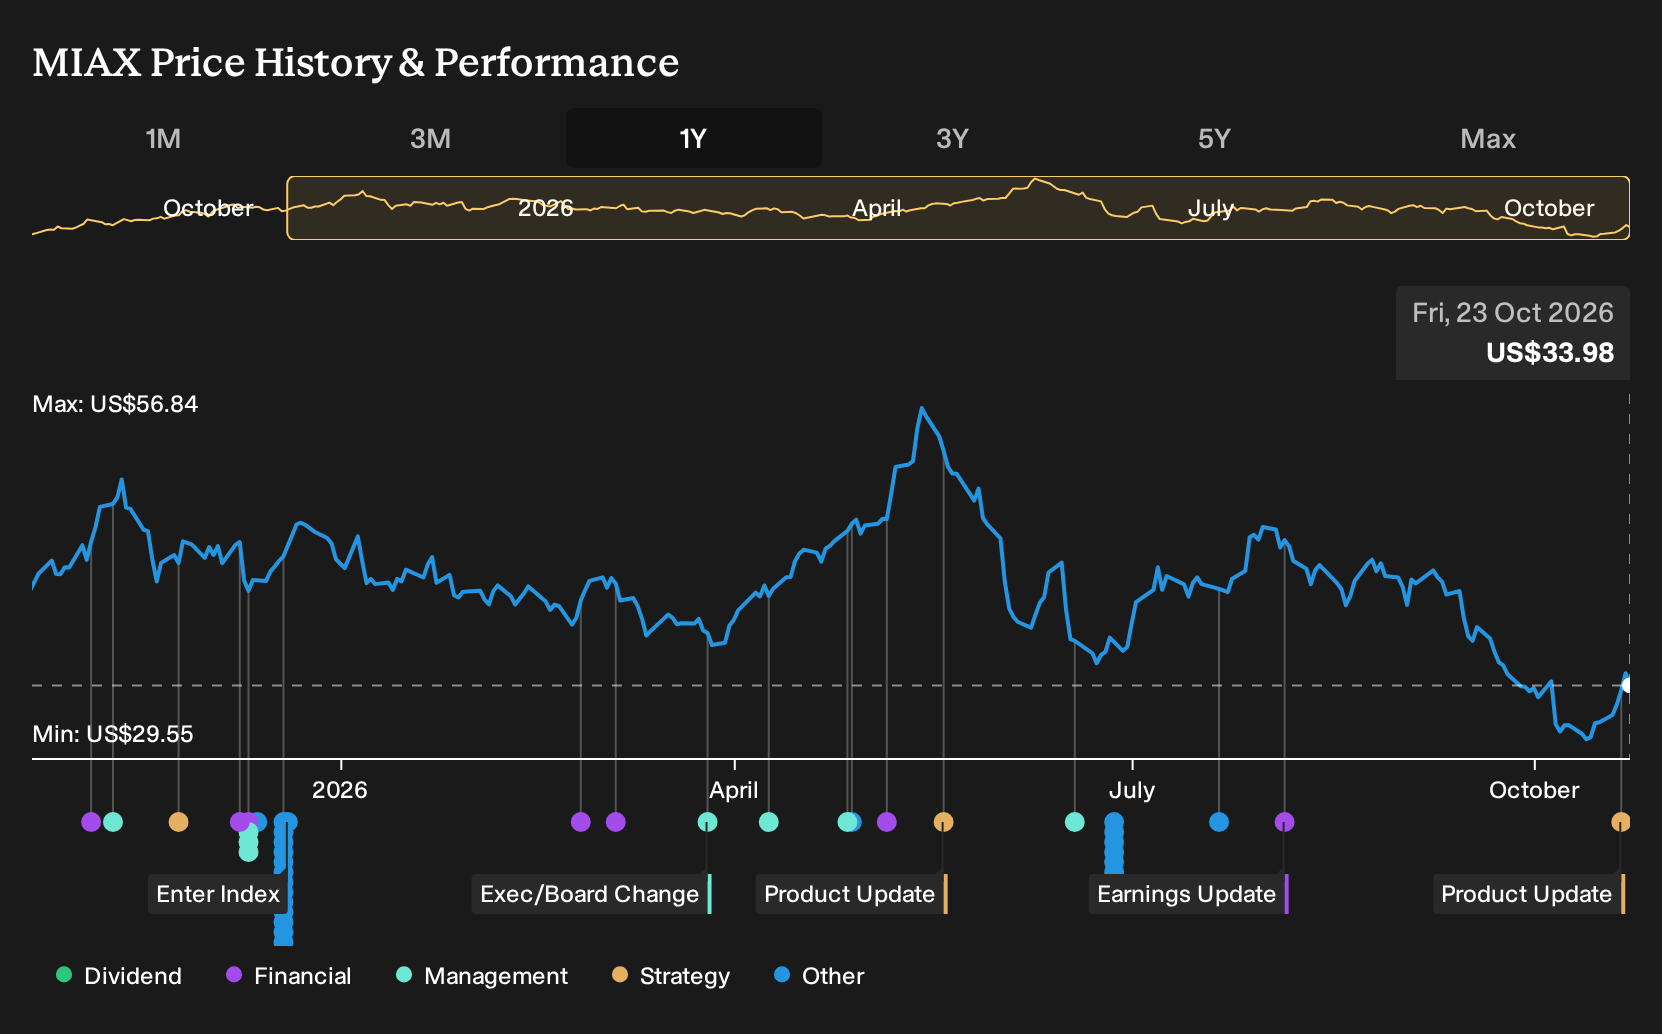This screenshot has width=1662, height=1034.
Task: Open the Product Update label near October
Action: pyautogui.click(x=1529, y=894)
